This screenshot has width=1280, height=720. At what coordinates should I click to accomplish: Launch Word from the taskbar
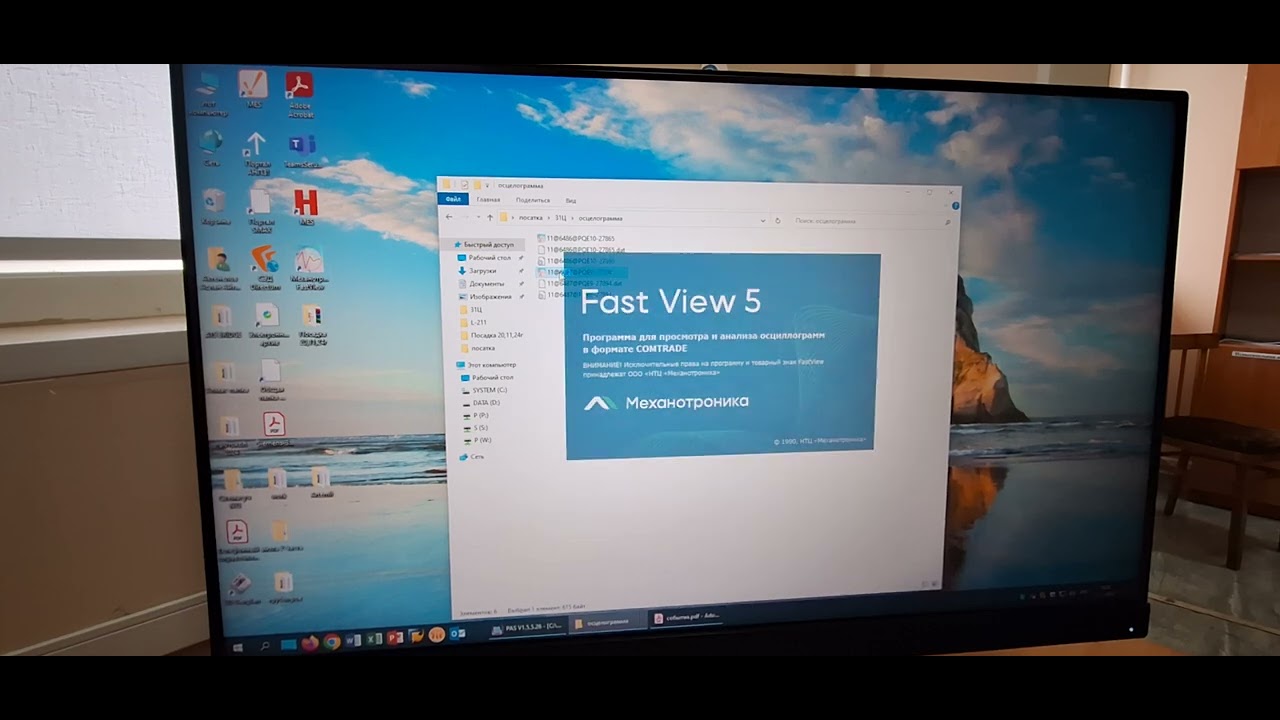coord(353,640)
